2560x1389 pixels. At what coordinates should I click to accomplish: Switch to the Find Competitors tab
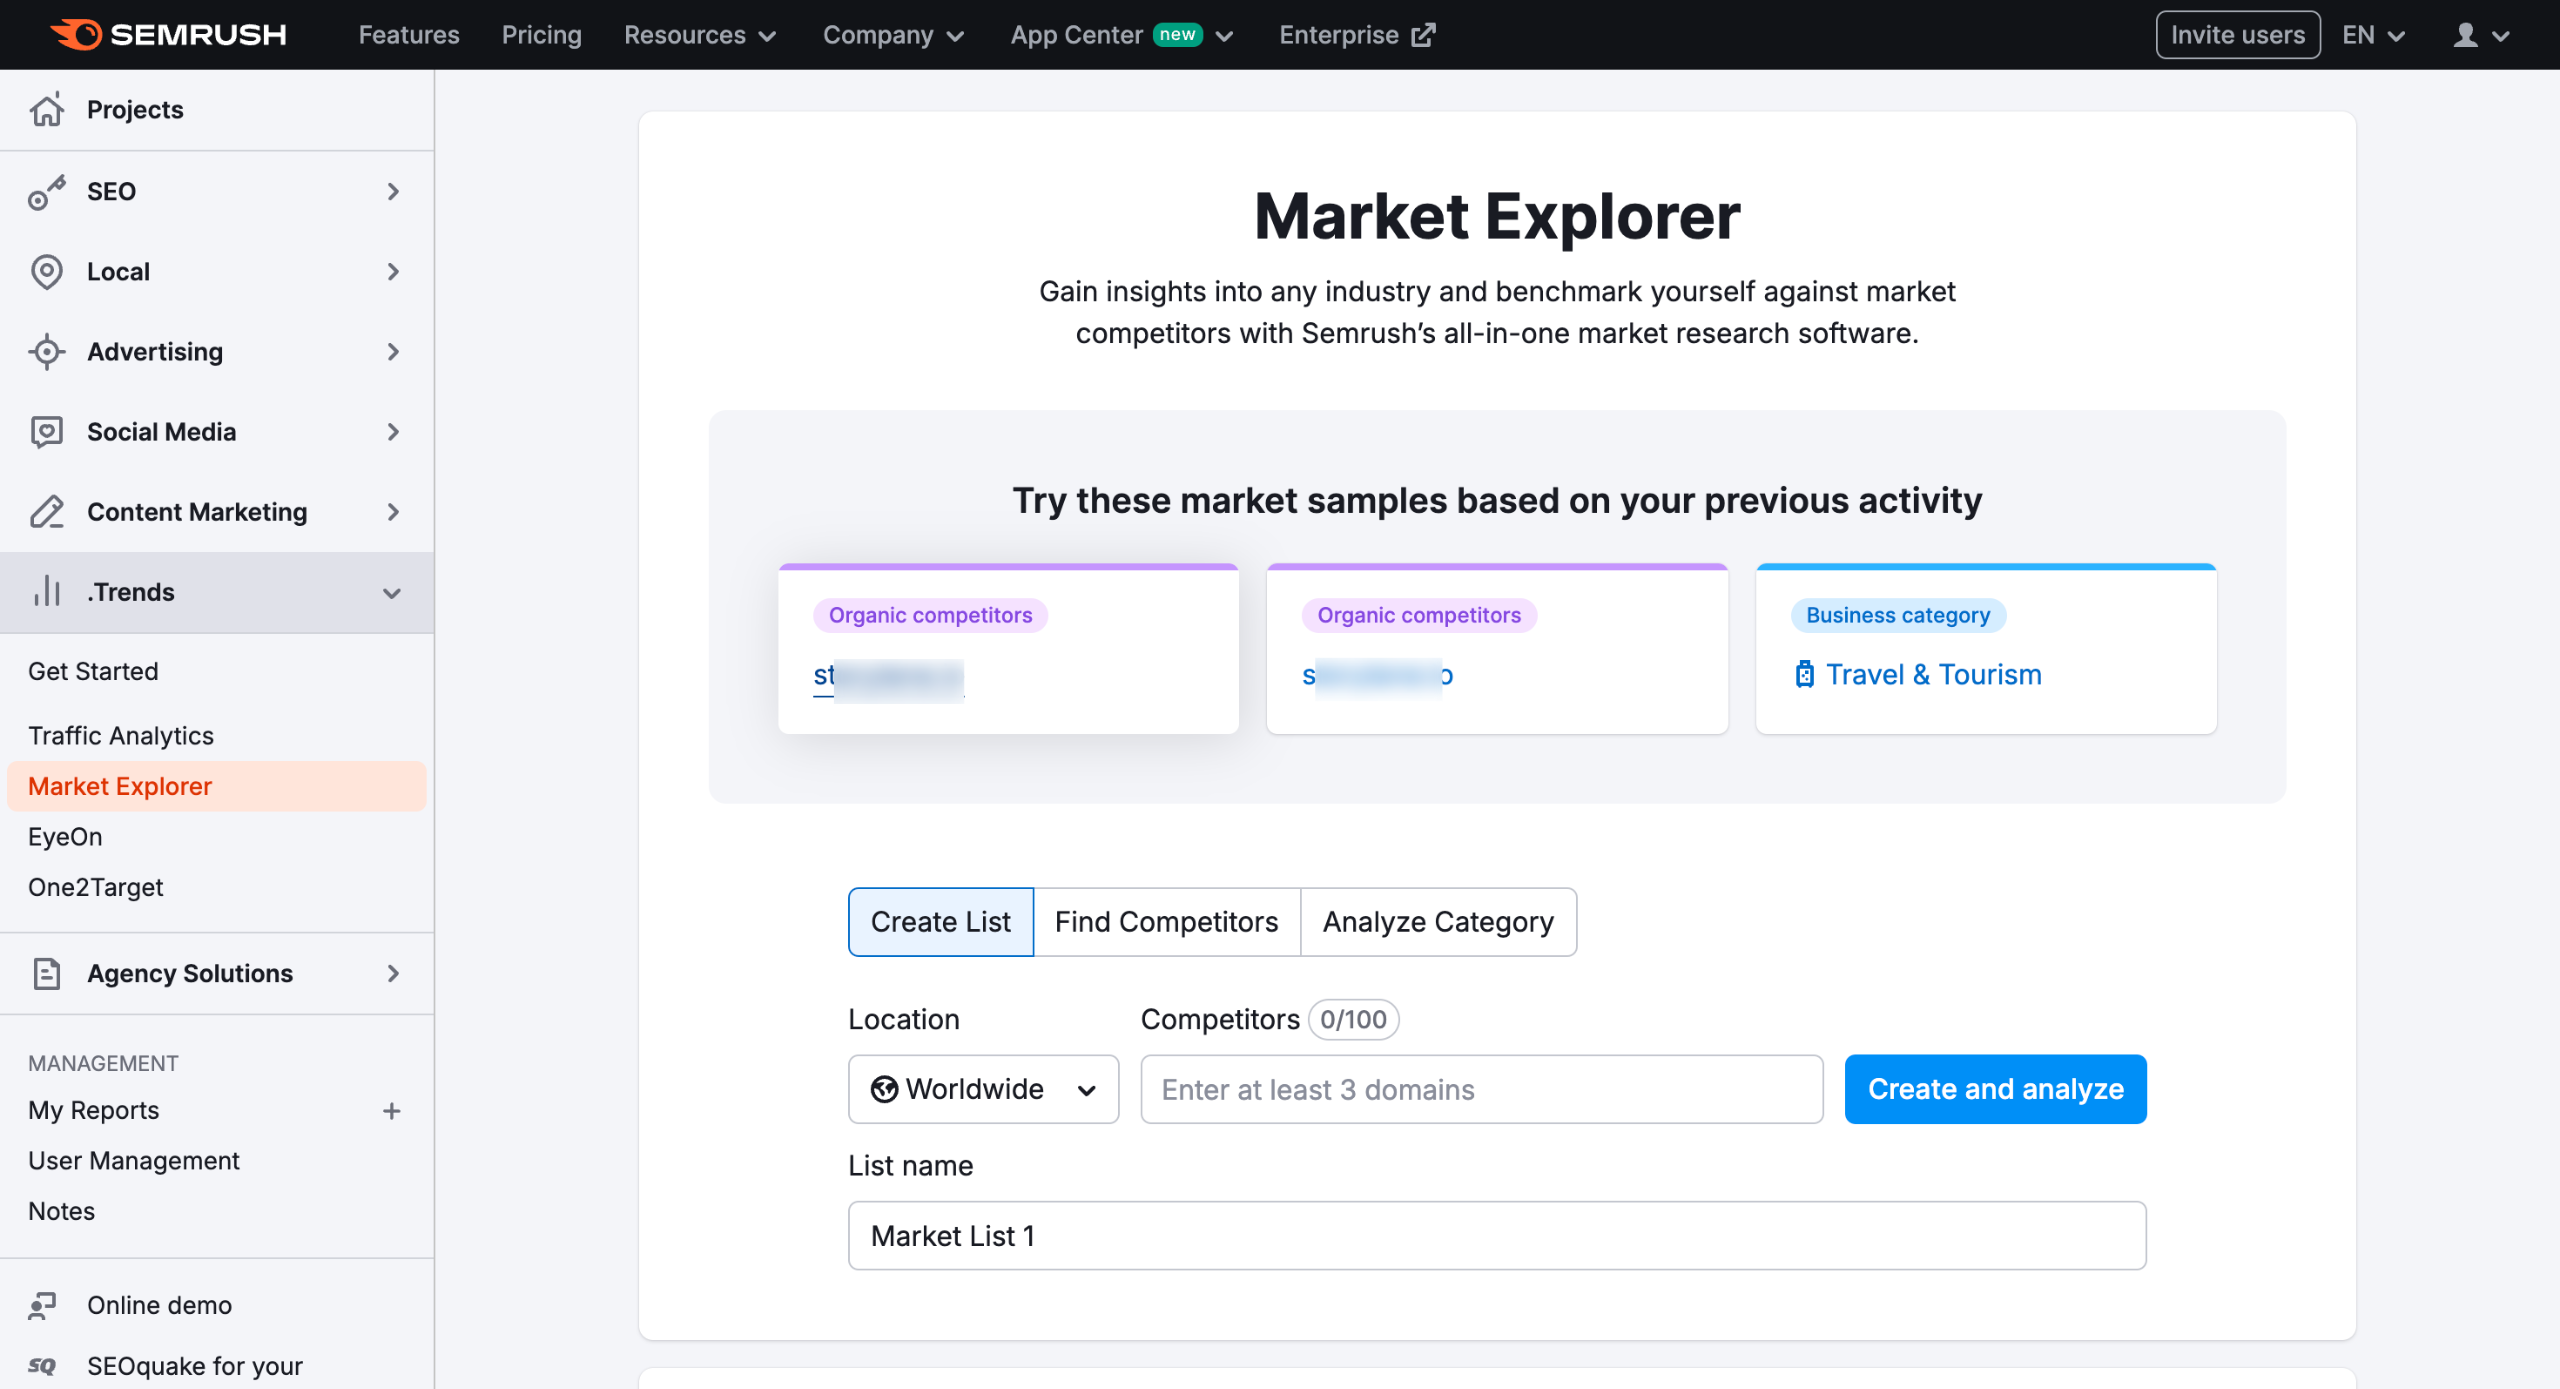(x=1166, y=922)
